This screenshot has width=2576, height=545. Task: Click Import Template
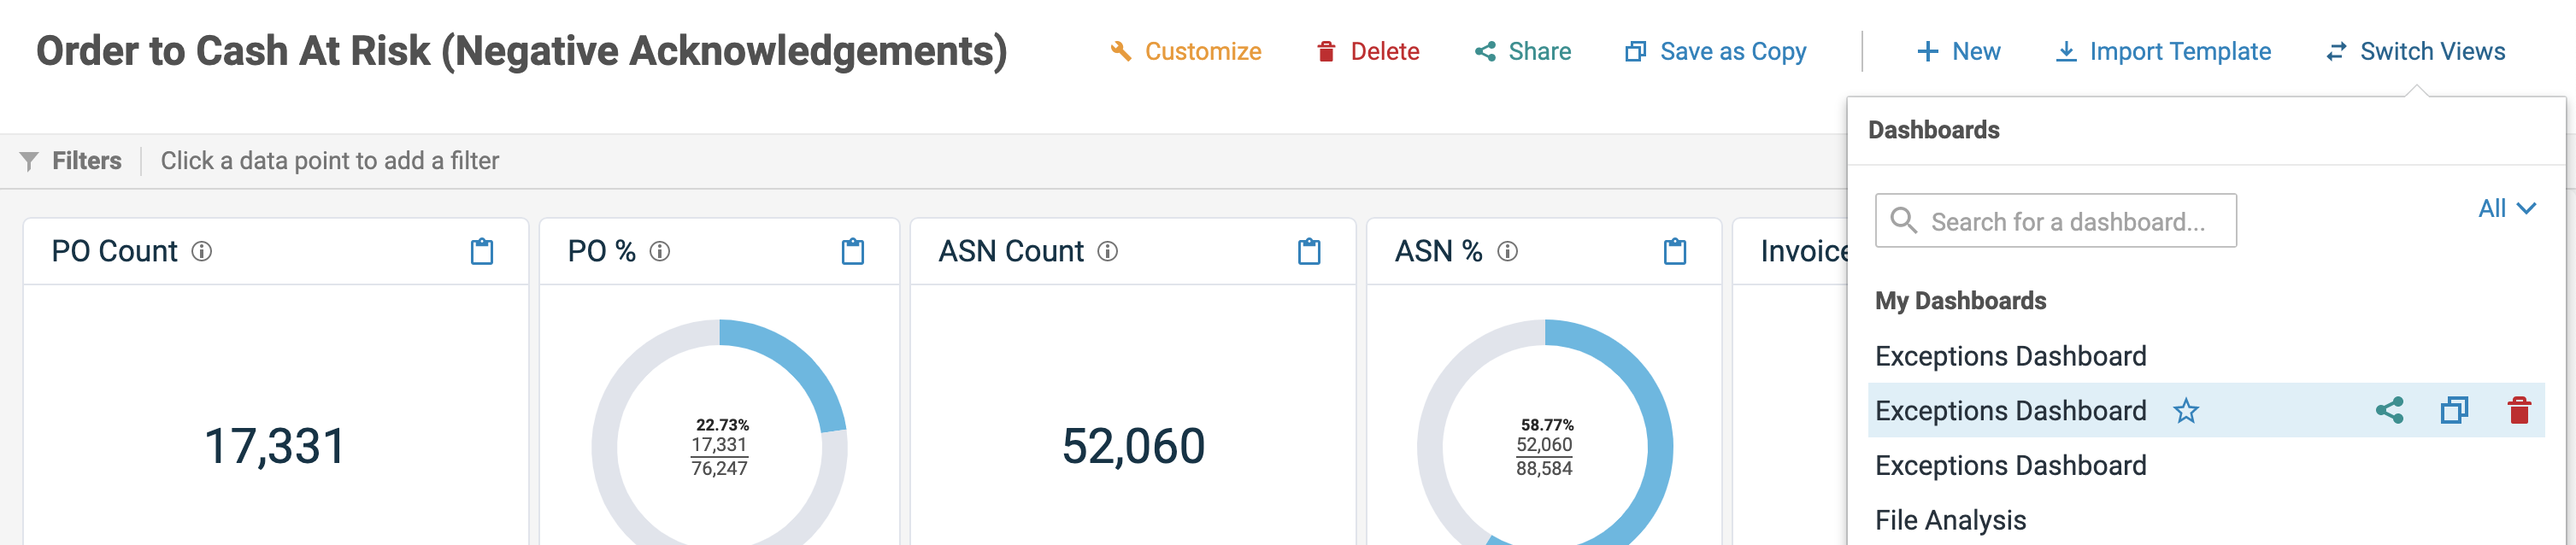2162,51
